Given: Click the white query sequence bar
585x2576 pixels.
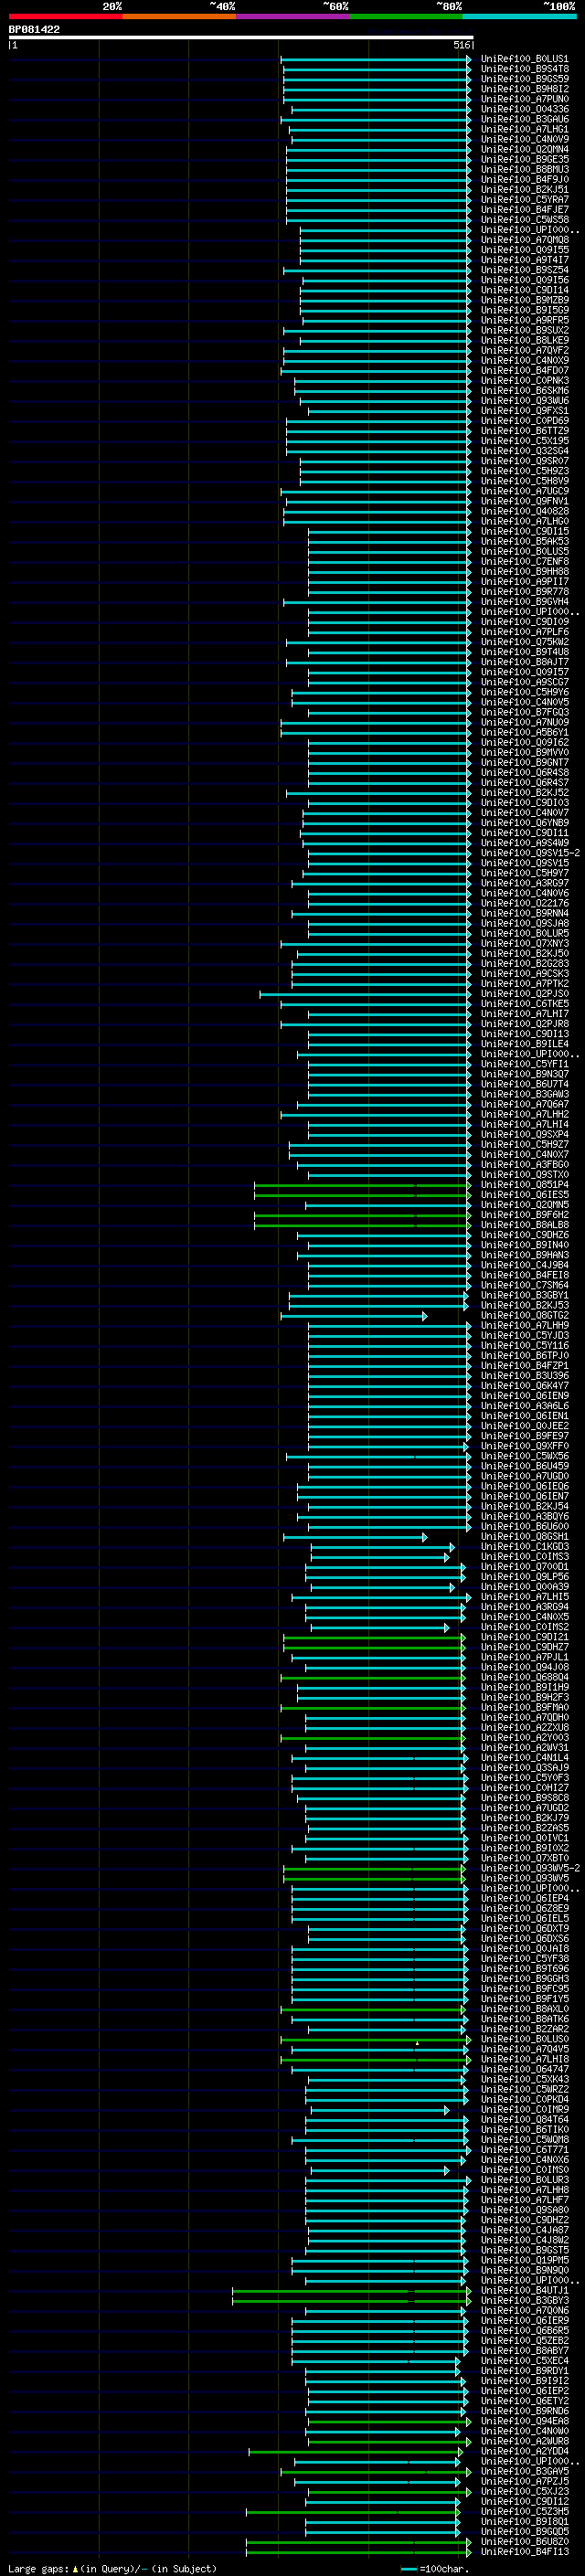Looking at the screenshot, I should coord(241,38).
